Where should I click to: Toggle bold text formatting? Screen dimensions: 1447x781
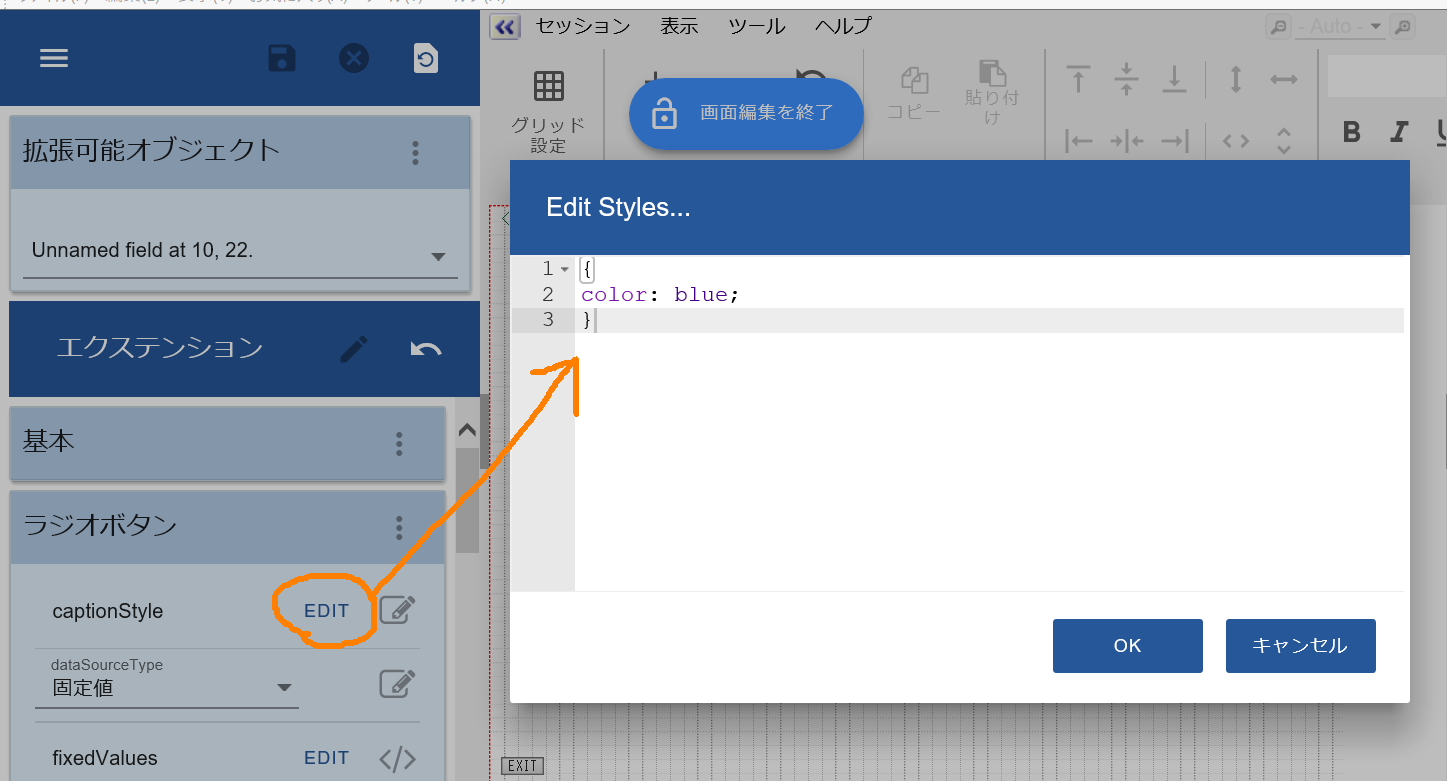(1351, 132)
